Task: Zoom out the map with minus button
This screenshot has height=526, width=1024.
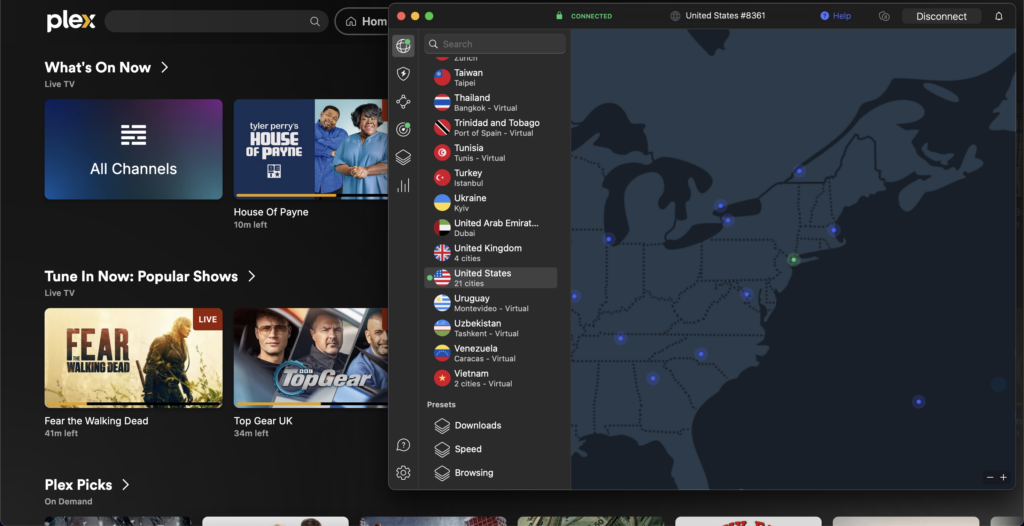Action: pyautogui.click(x=990, y=478)
